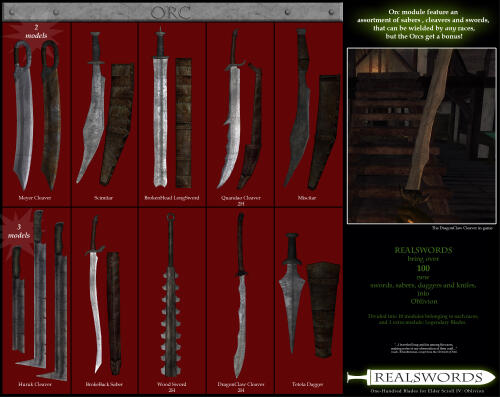
Task: Click the 'BrokeBack Saber' caption
Action: 104,384
